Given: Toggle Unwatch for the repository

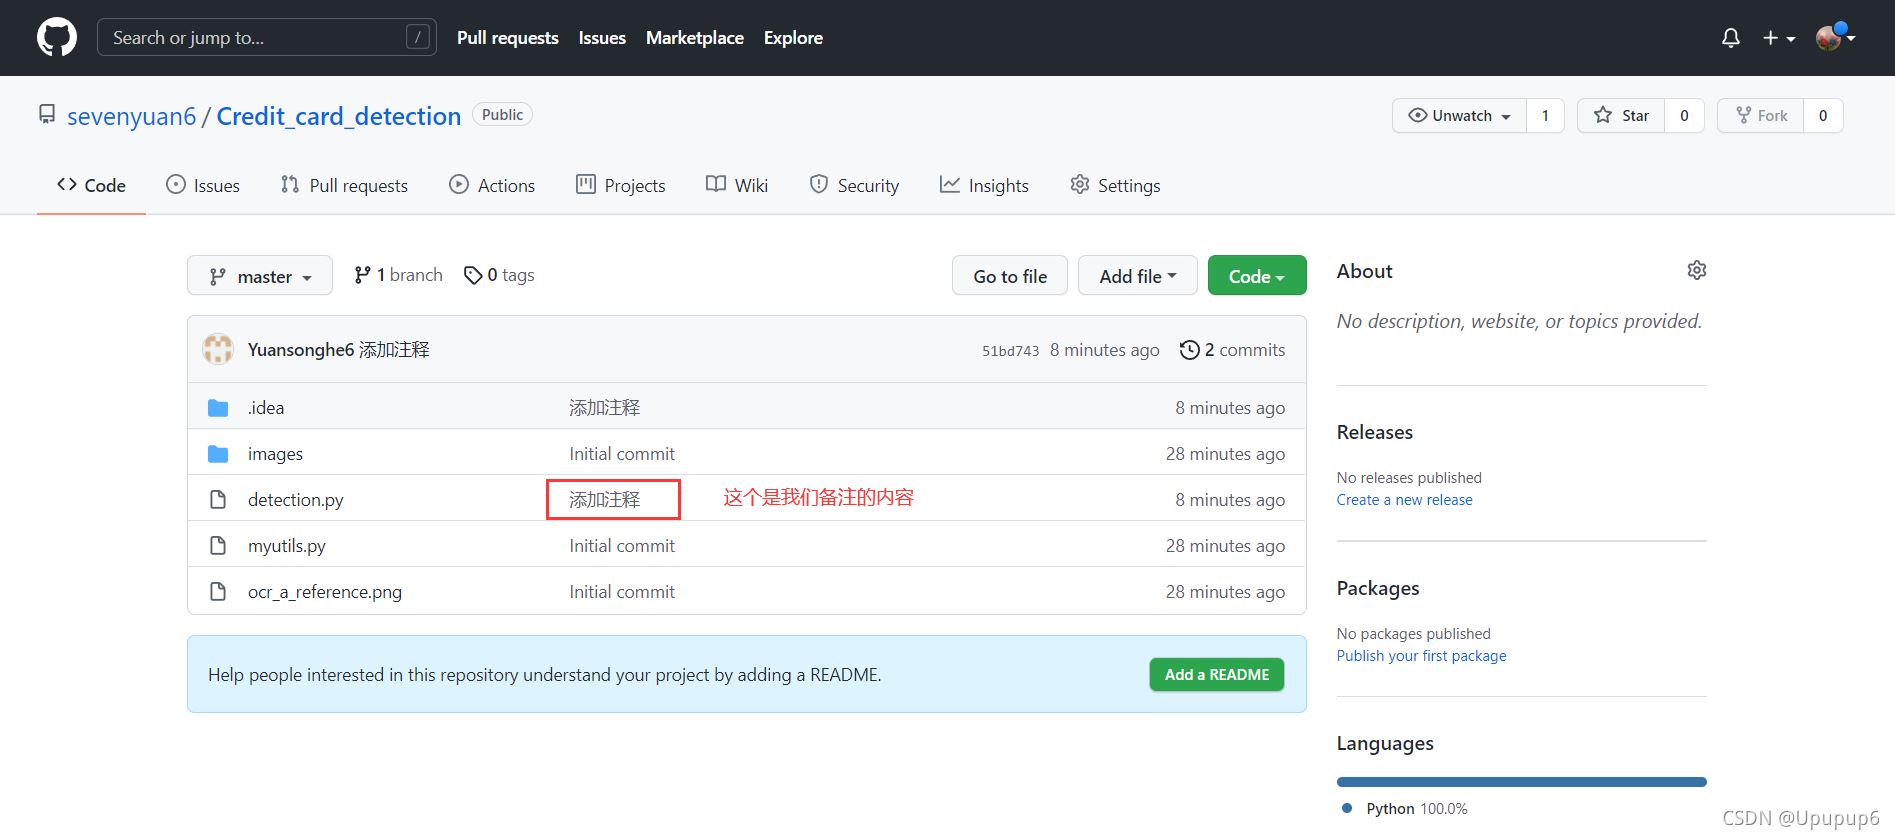Looking at the screenshot, I should click(1459, 116).
